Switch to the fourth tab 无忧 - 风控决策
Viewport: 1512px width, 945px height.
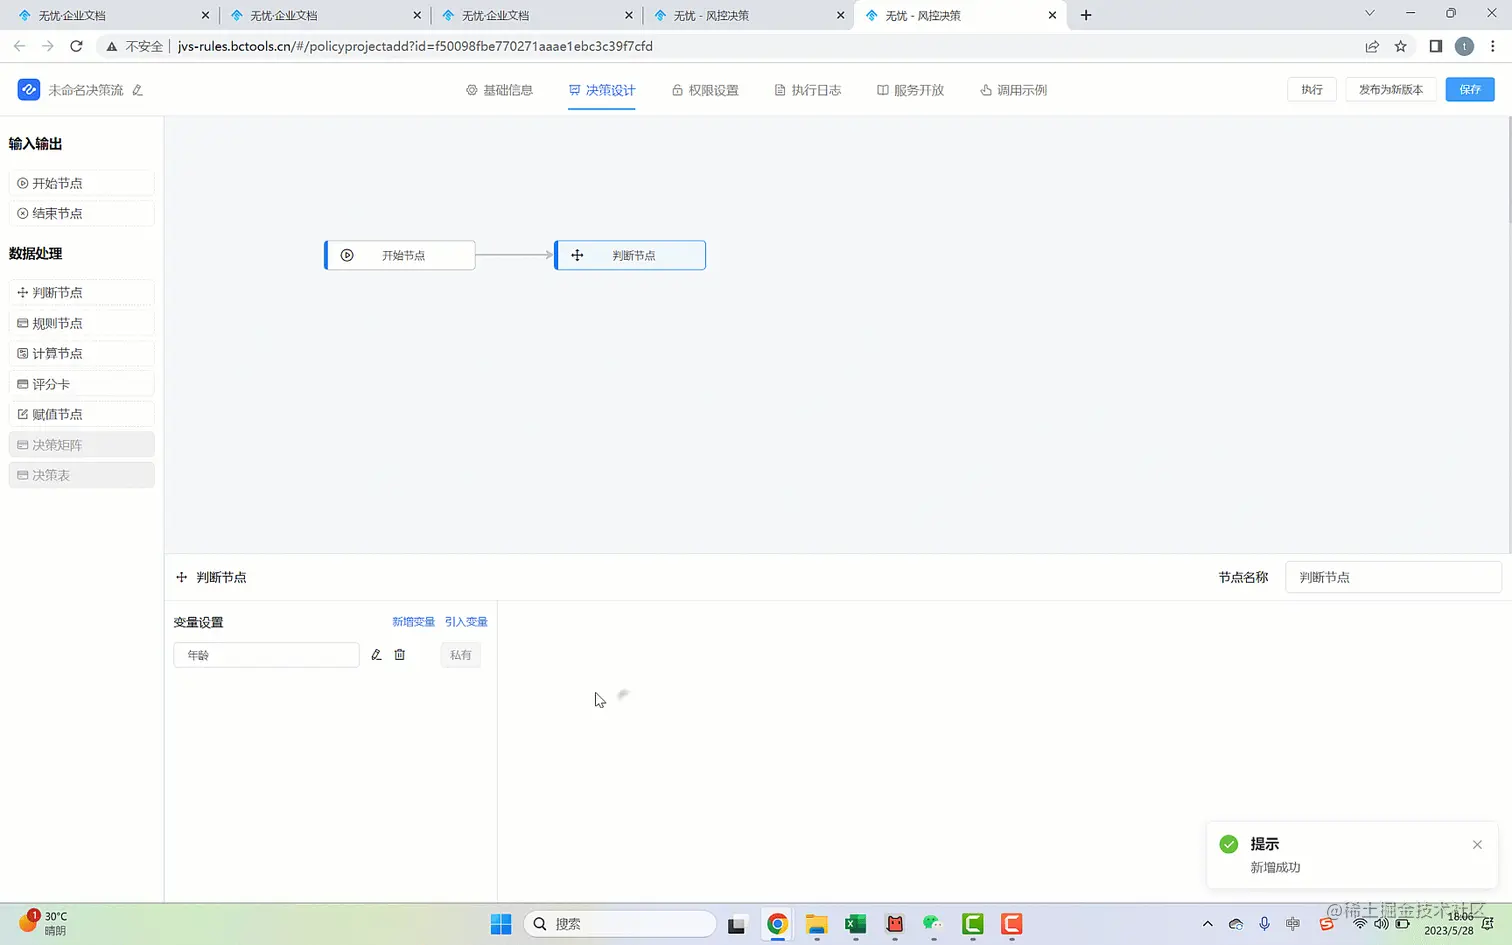(x=748, y=15)
